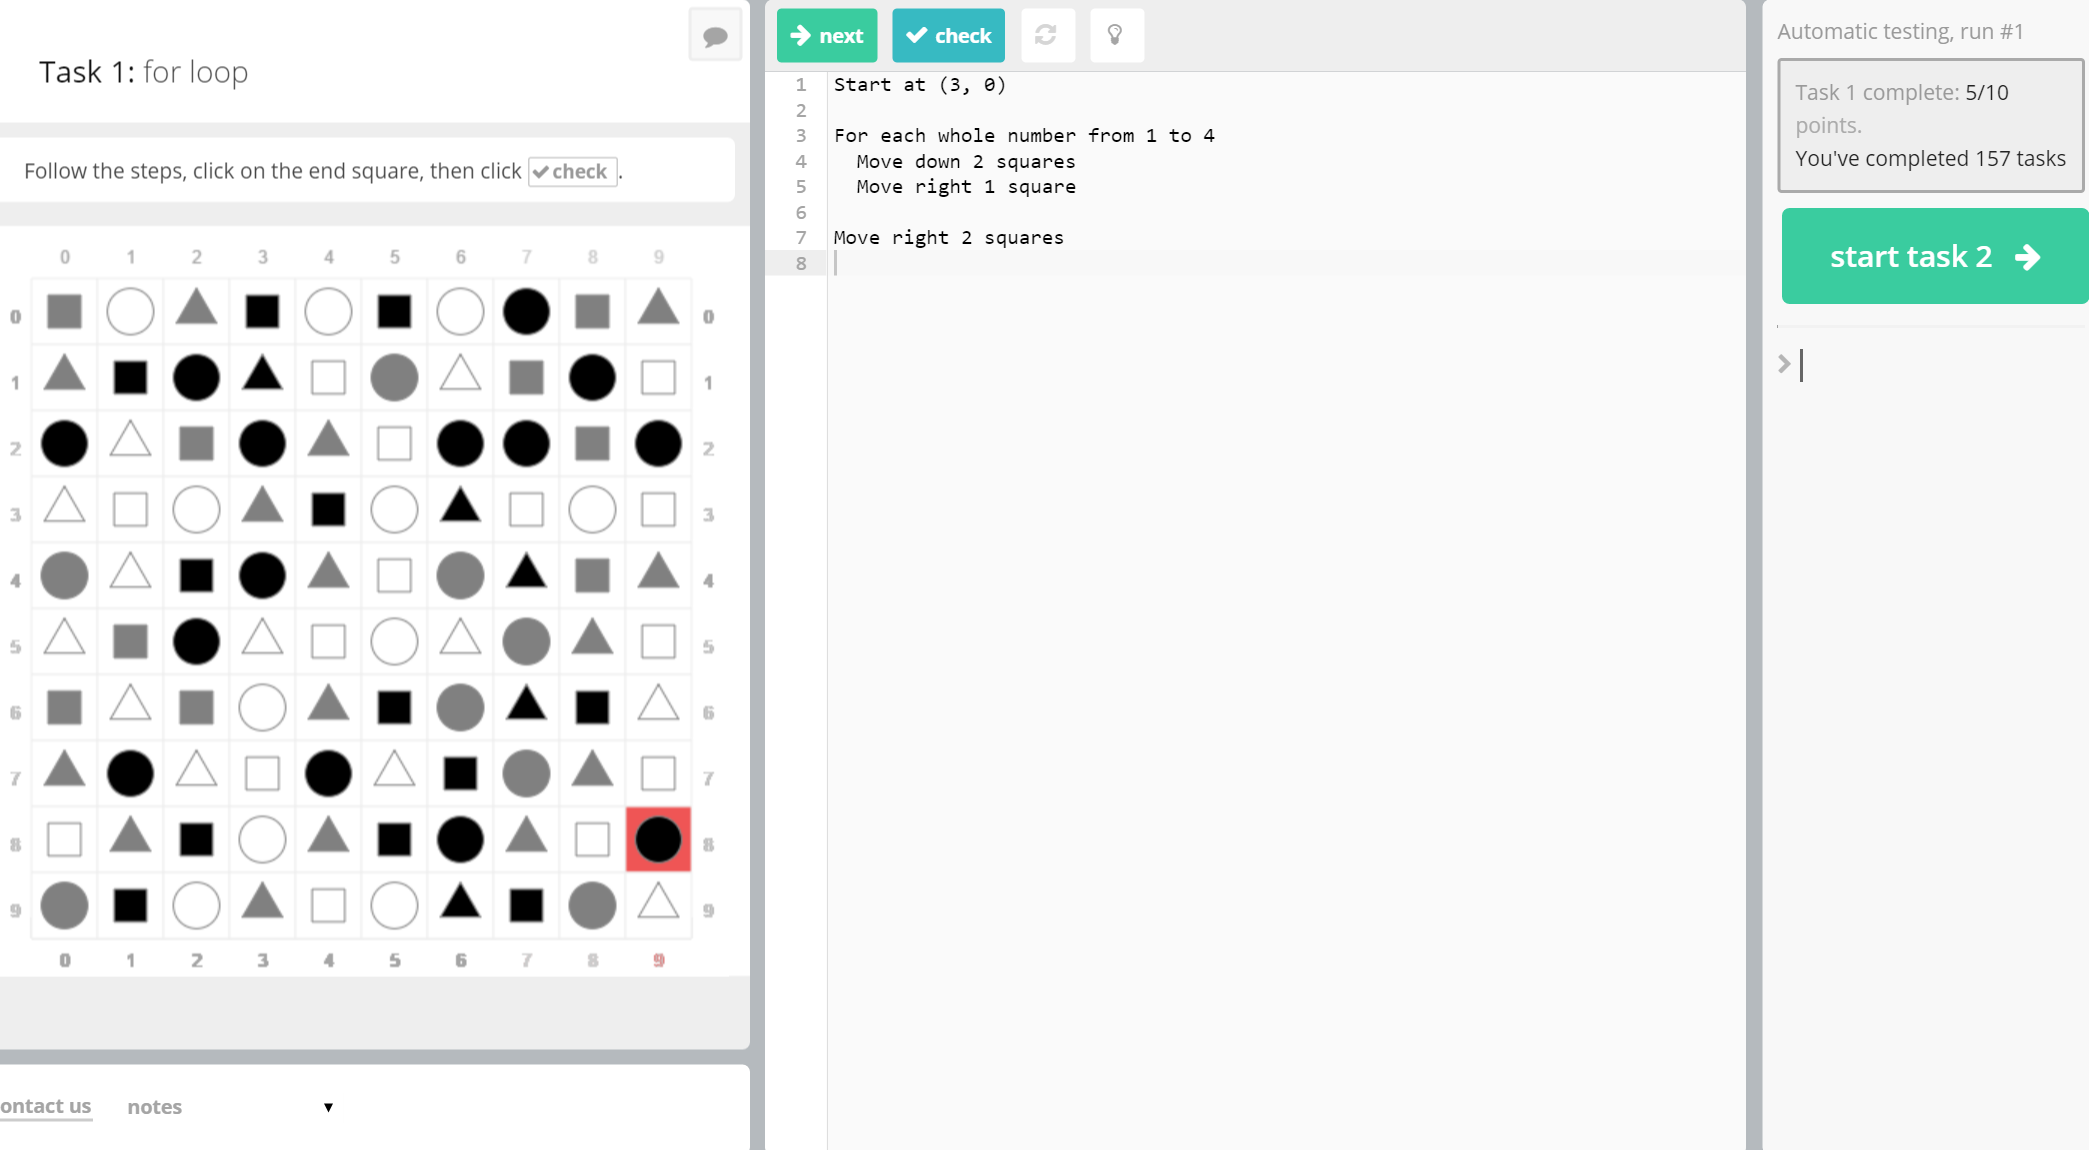The width and height of the screenshot is (2089, 1150).
Task: Click the inline check label in instructions
Action: pyautogui.click(x=572, y=171)
